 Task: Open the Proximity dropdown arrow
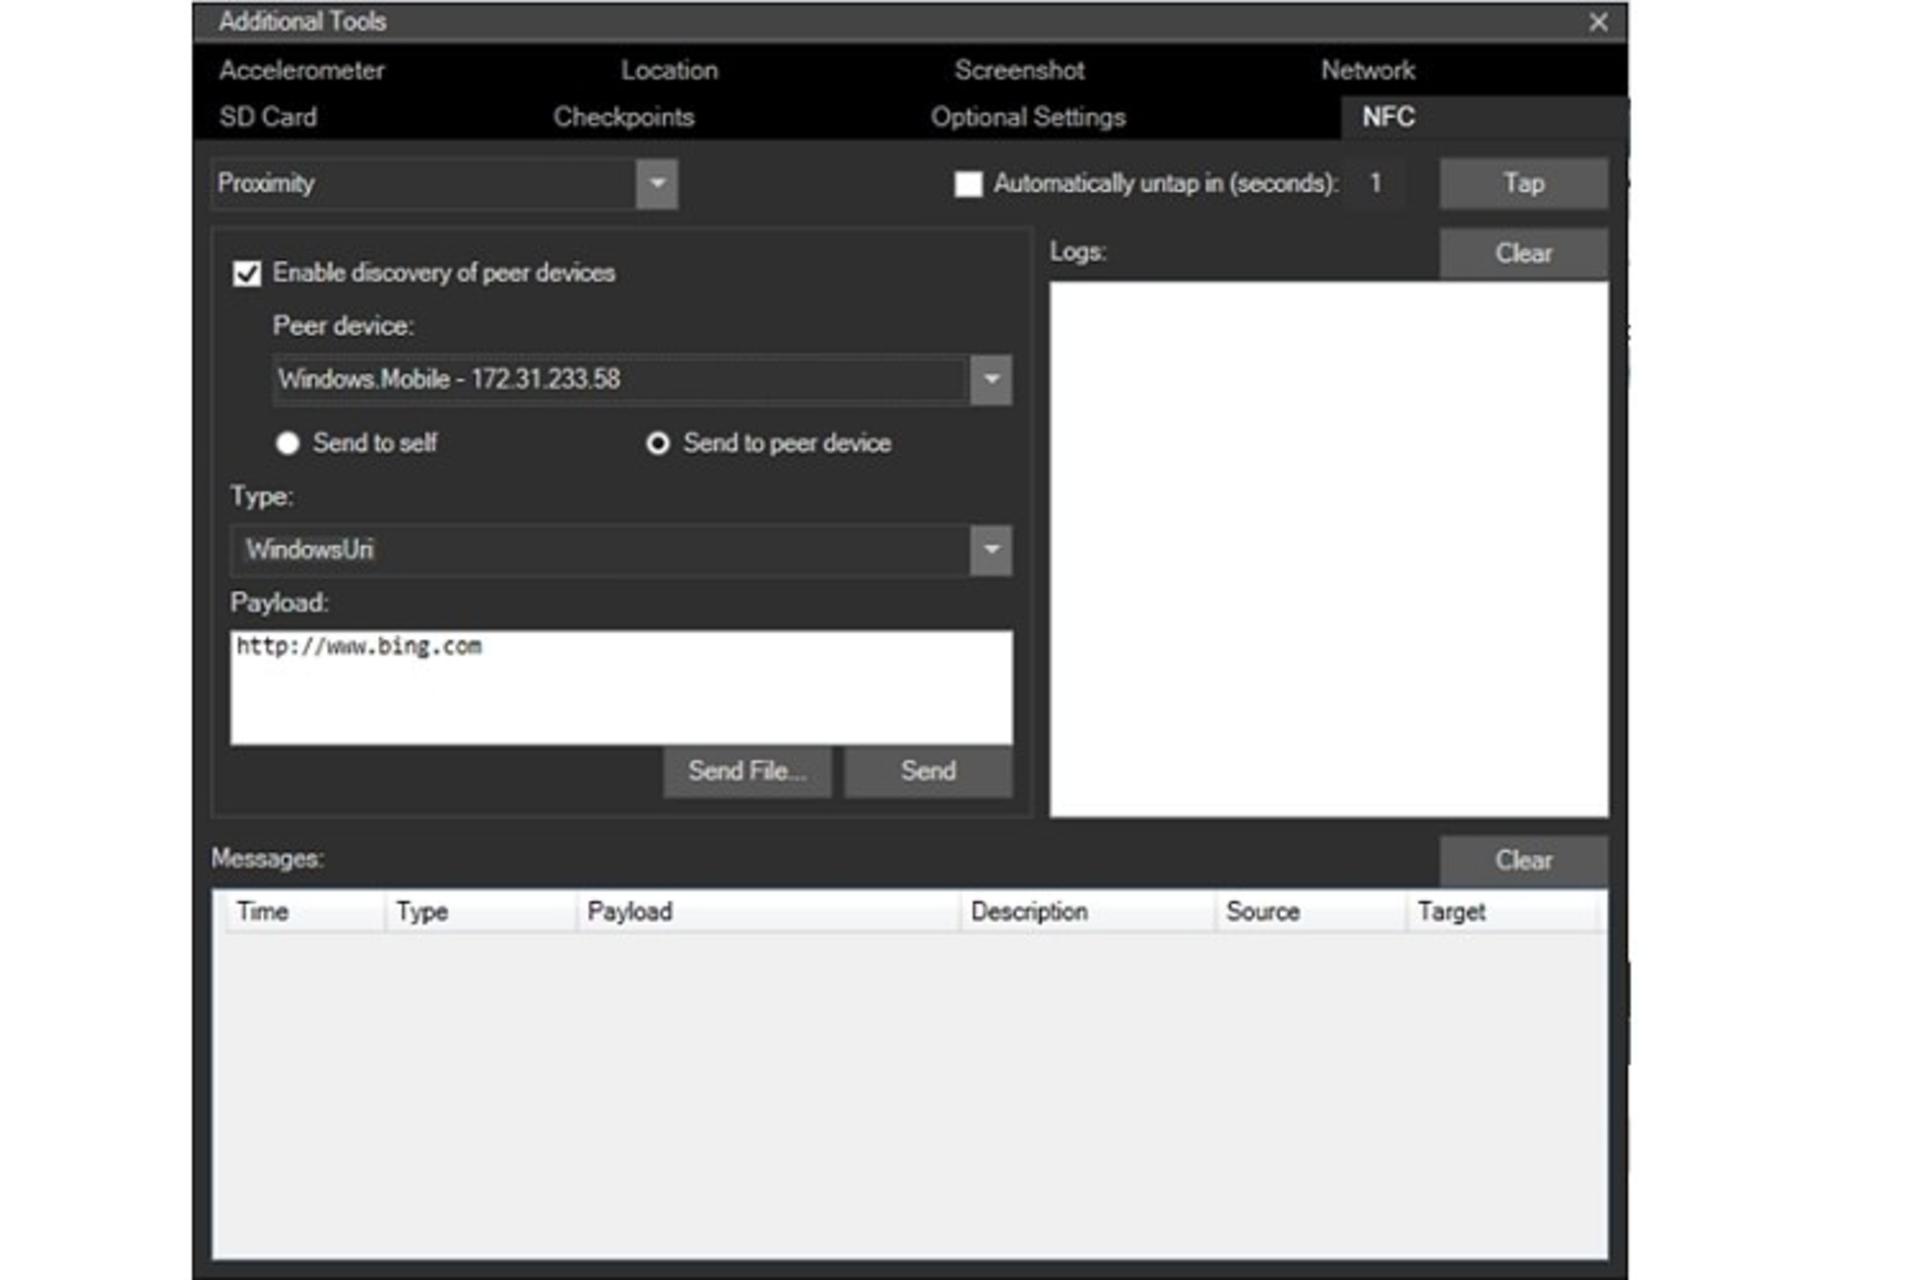pos(657,184)
